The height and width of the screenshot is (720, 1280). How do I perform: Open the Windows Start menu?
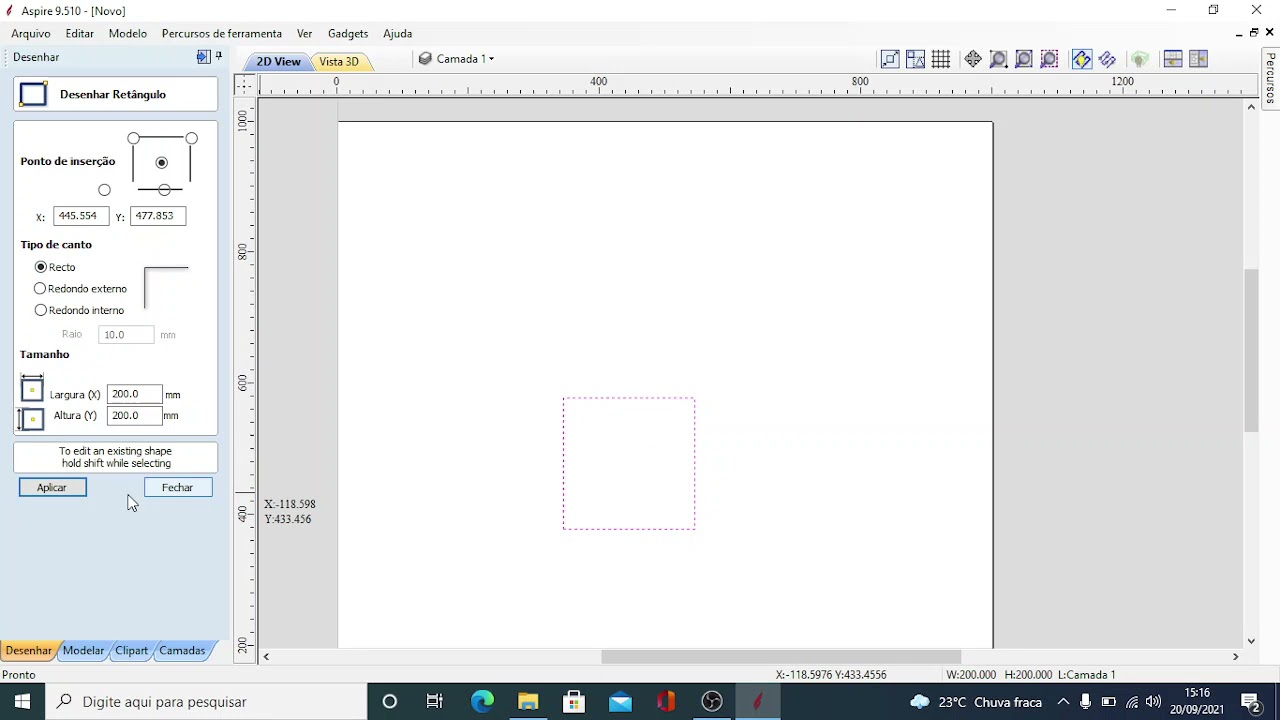[x=22, y=701]
